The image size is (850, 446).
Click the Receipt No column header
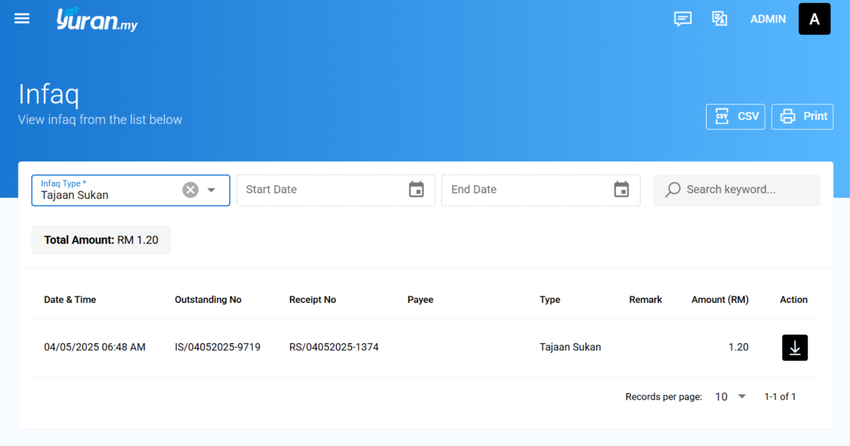point(312,300)
